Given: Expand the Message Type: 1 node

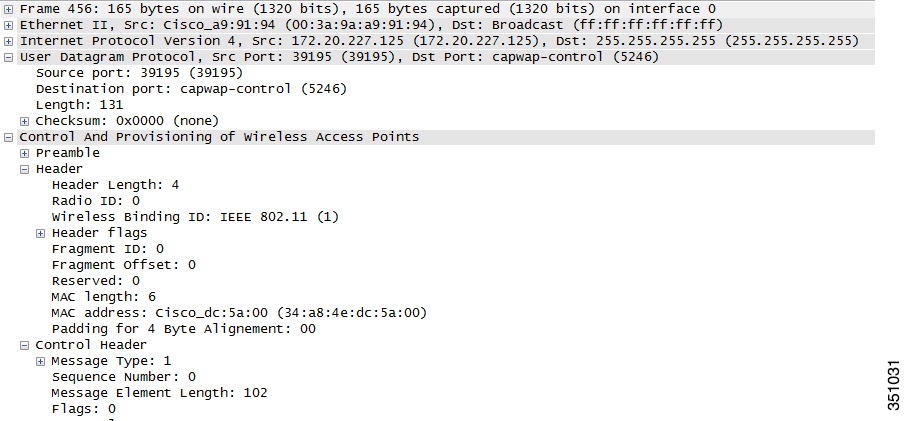Looking at the screenshot, I should click(40, 362).
